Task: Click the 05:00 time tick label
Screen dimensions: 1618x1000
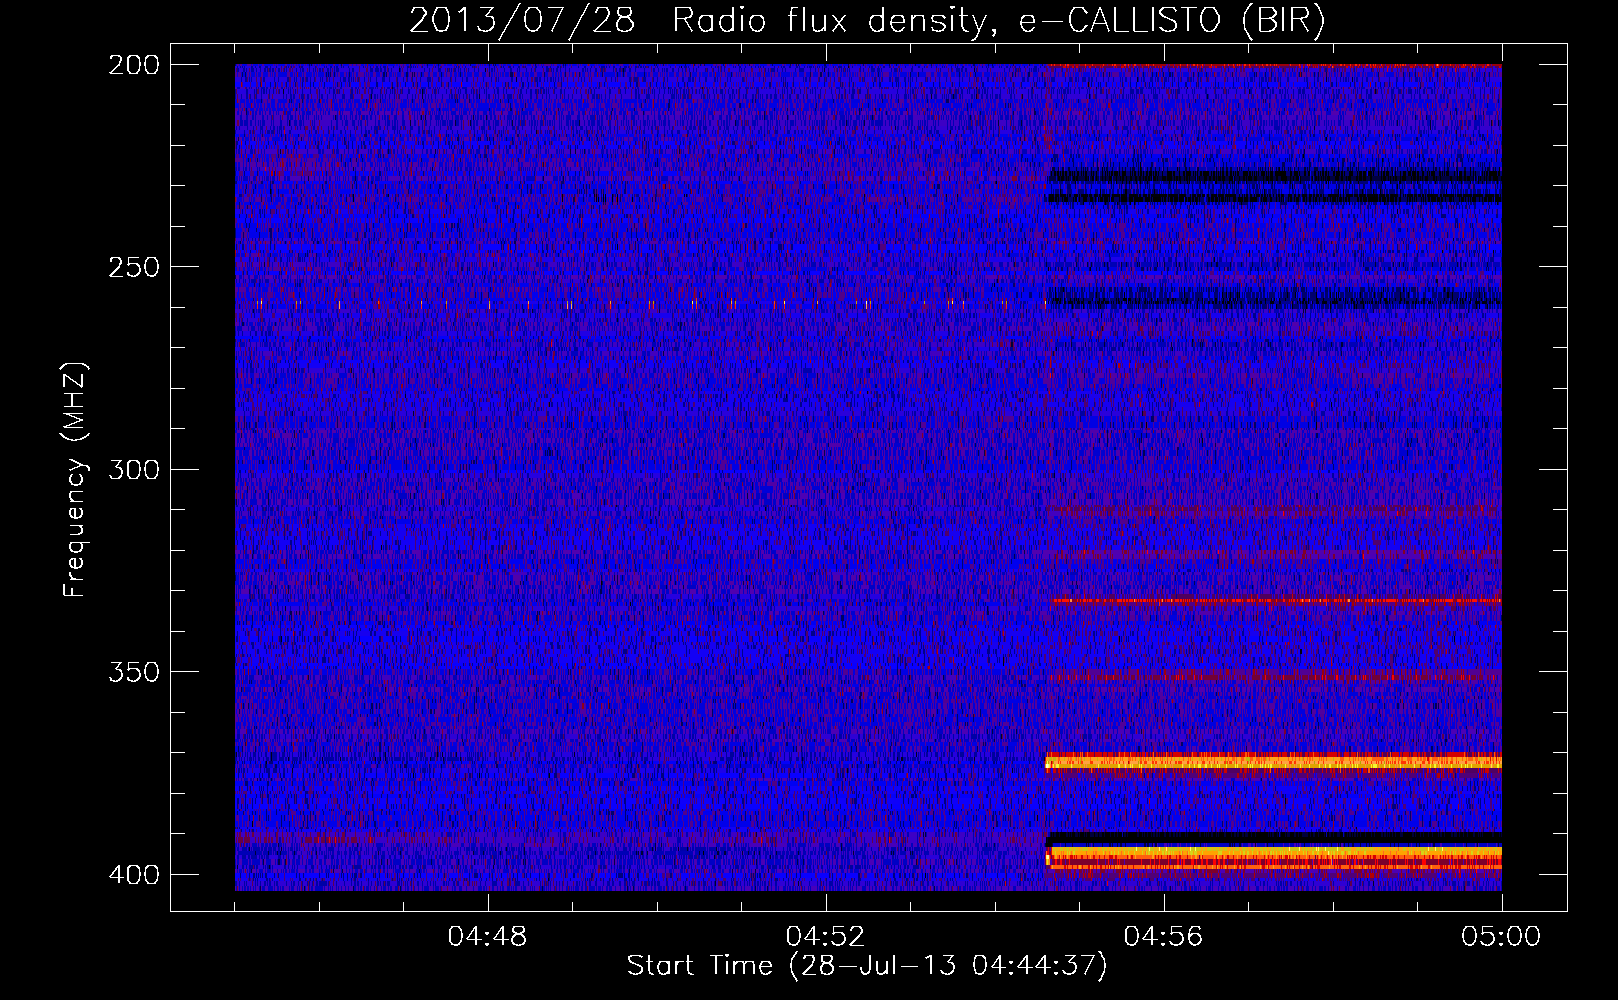Action: point(1501,937)
